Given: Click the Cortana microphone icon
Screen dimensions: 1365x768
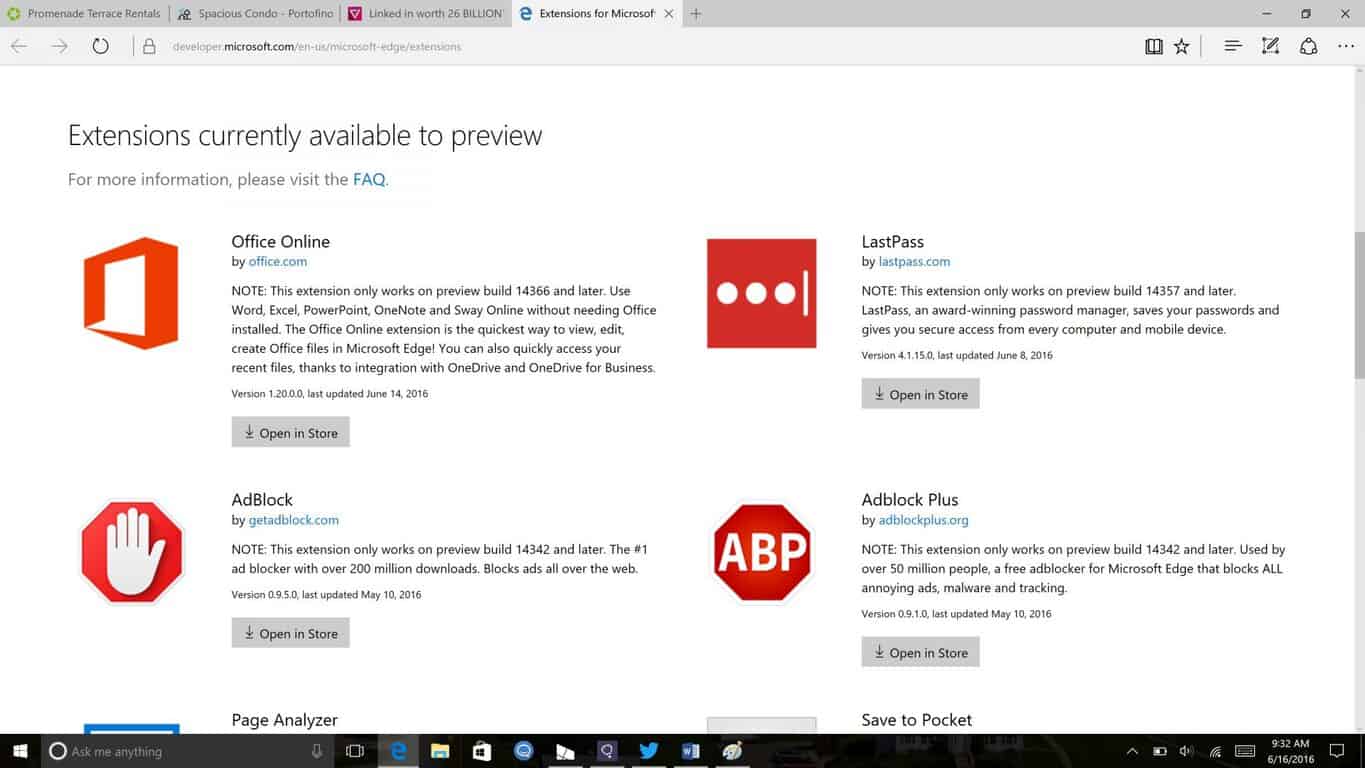Looking at the screenshot, I should click(317, 751).
